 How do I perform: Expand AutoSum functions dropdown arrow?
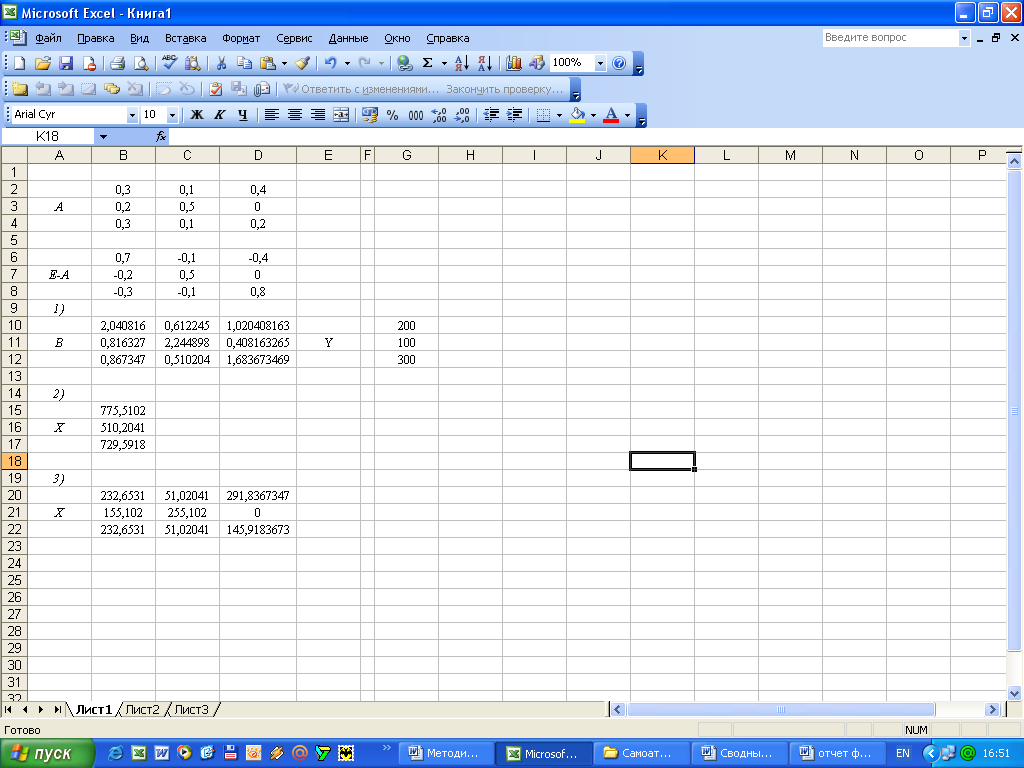coord(444,63)
